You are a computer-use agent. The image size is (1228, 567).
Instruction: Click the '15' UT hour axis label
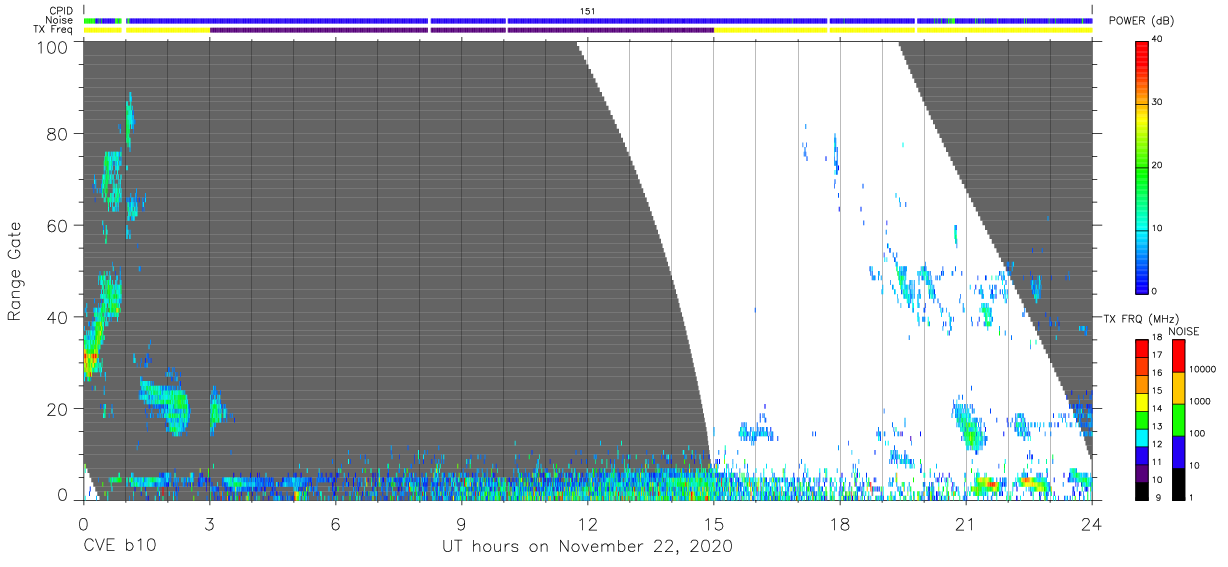714,523
